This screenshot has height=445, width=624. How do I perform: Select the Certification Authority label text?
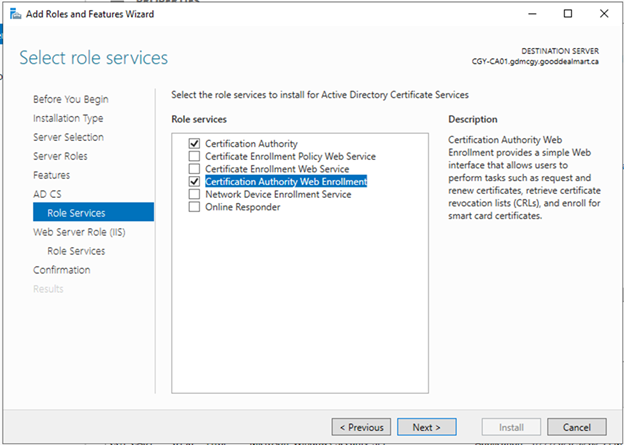252,144
